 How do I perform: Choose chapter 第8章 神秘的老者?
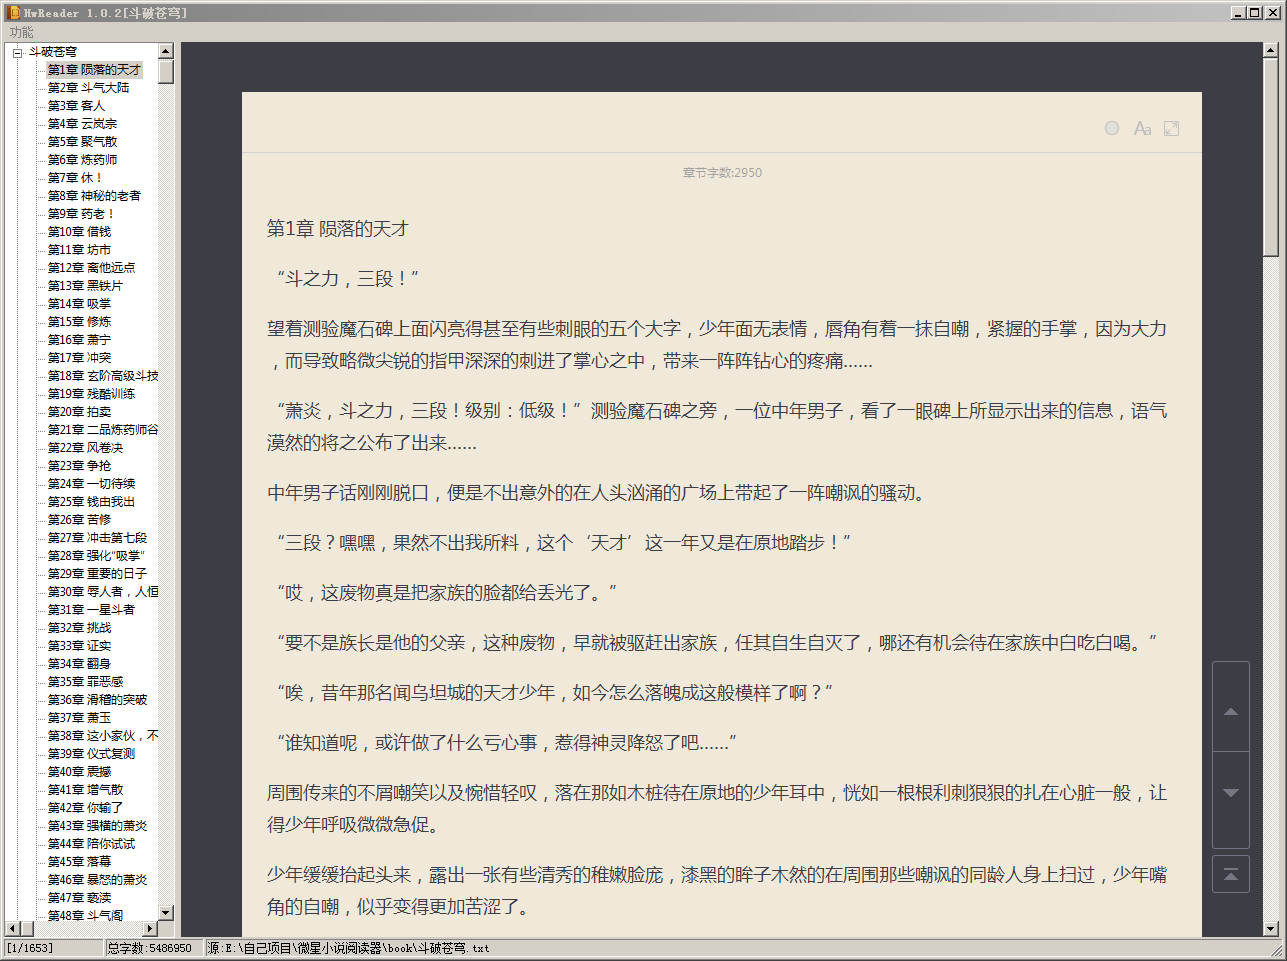tap(94, 196)
